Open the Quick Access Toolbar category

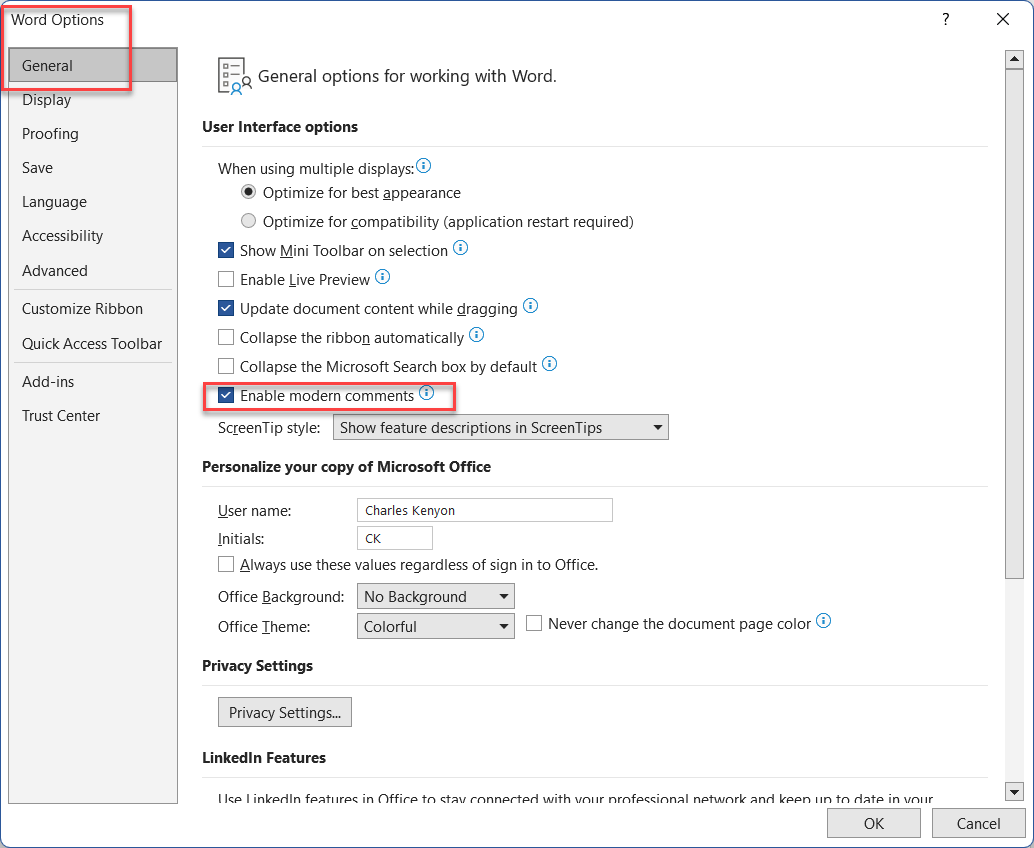(93, 344)
